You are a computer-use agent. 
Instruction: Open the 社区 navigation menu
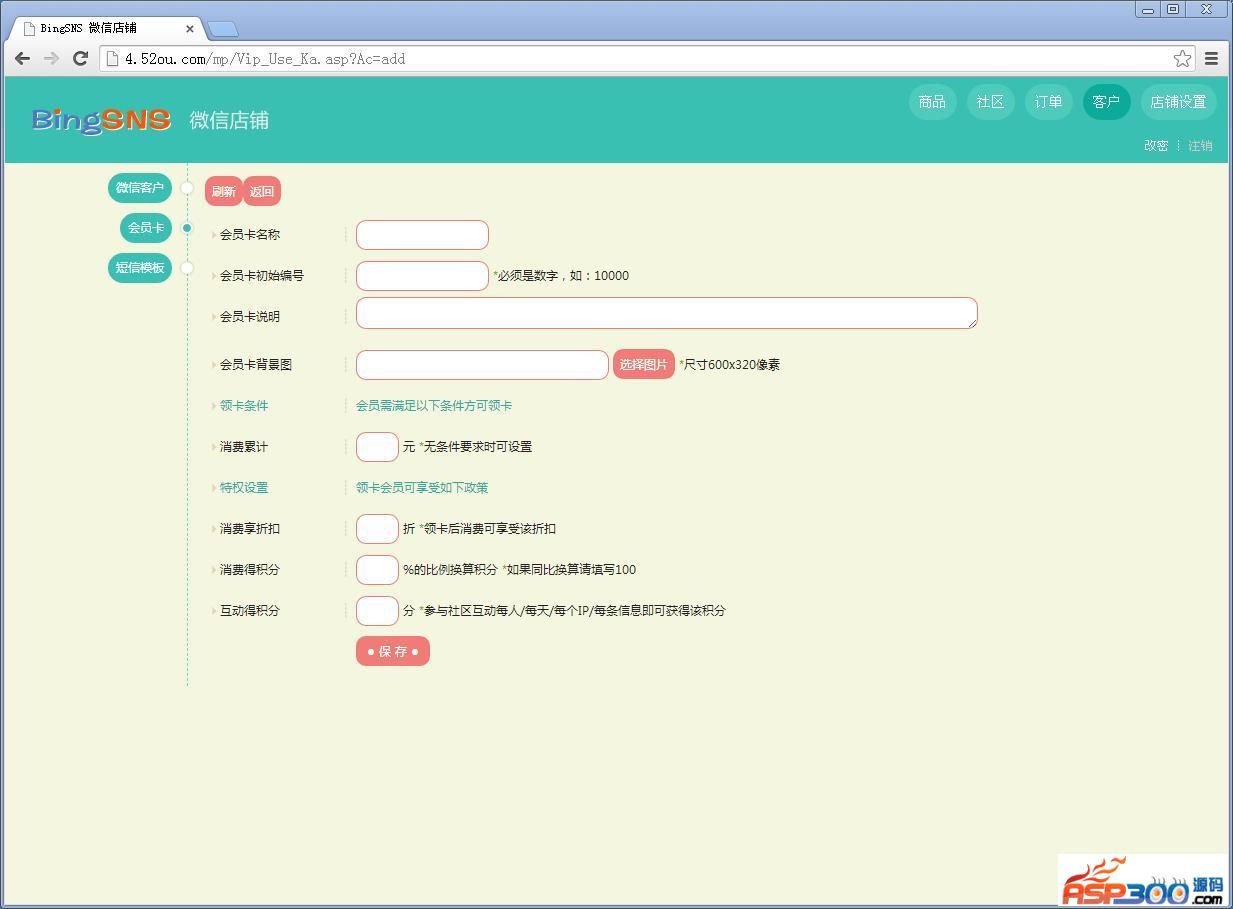point(990,102)
